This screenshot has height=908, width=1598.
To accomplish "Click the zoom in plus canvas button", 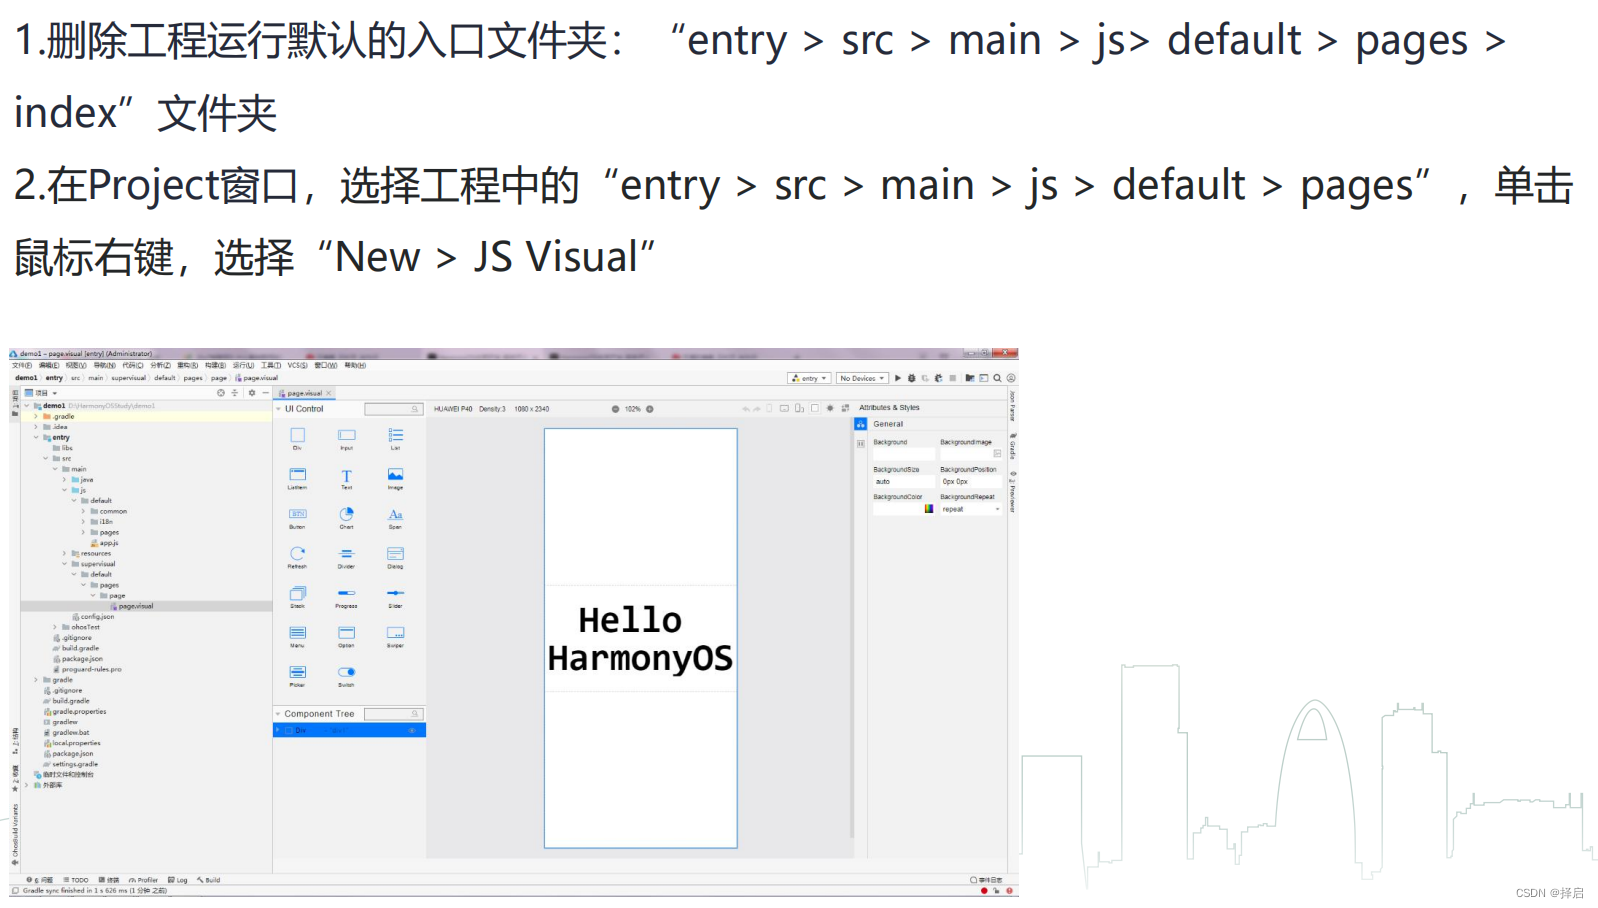I will click(x=650, y=409).
